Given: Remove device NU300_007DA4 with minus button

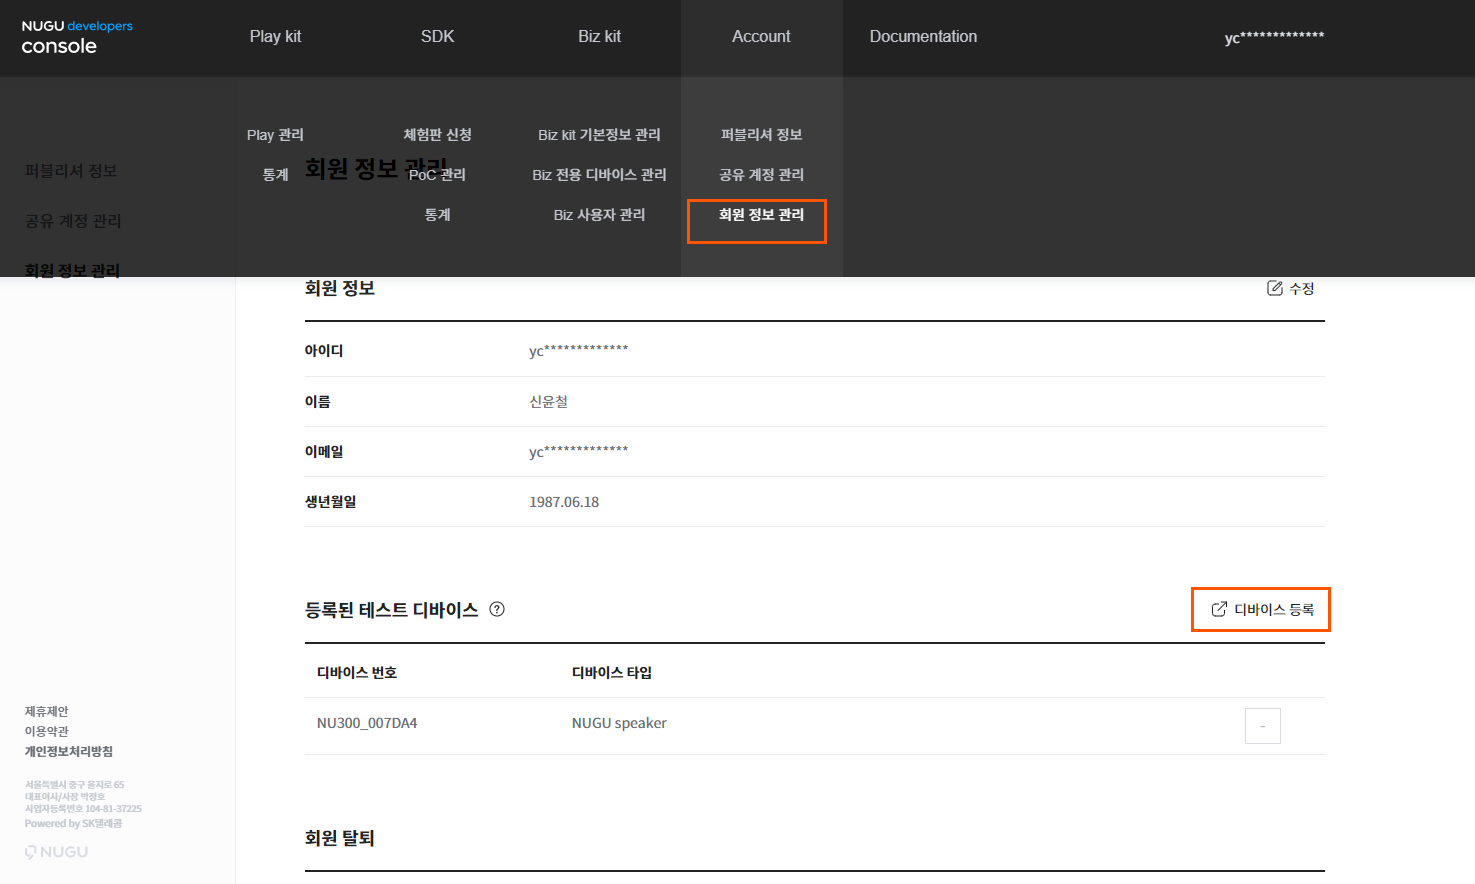Looking at the screenshot, I should point(1262,726).
